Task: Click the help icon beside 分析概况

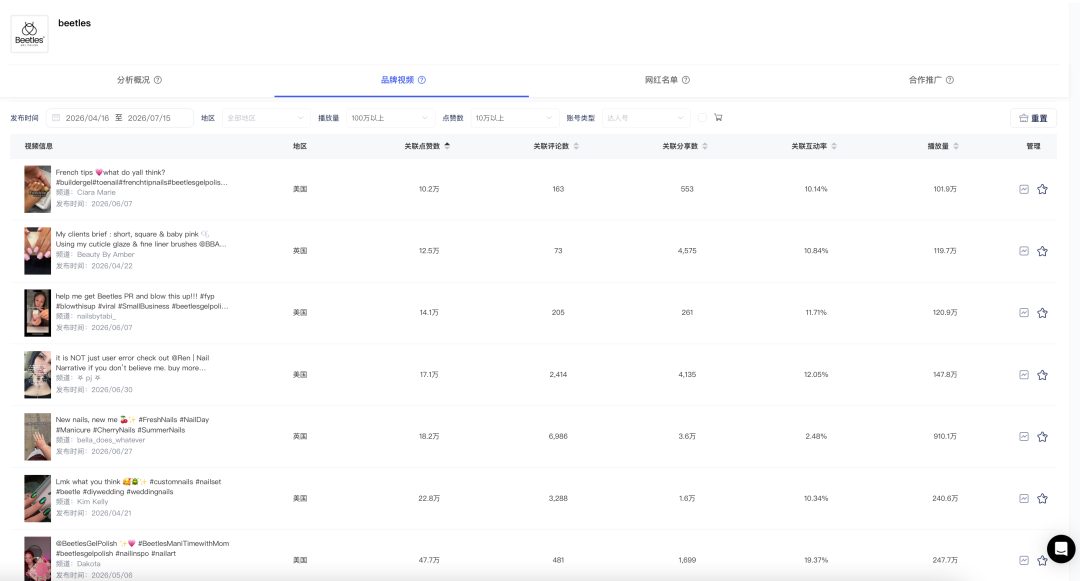Action: (158, 80)
